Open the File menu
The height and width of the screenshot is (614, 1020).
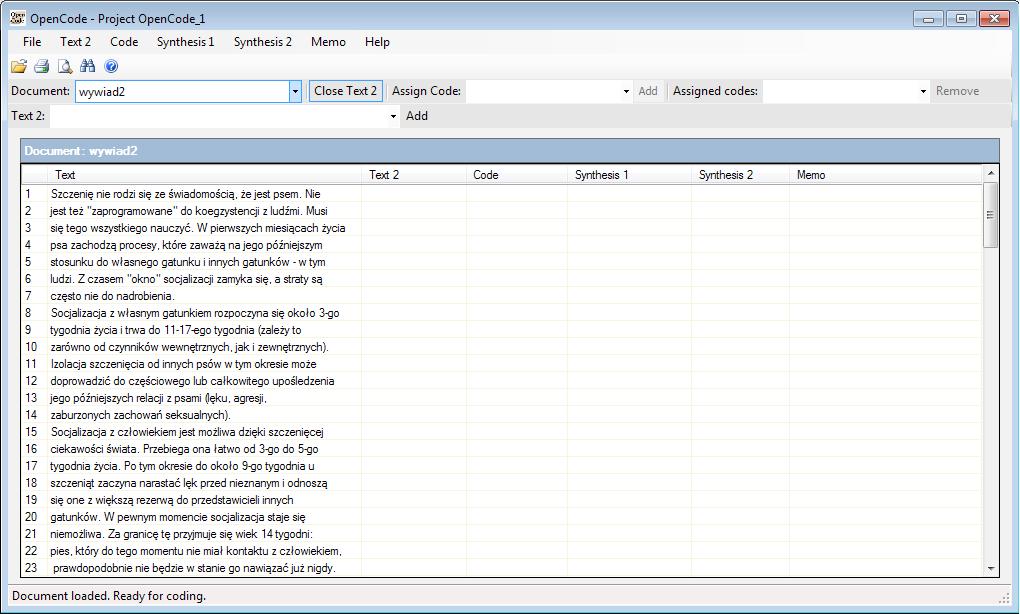tap(32, 42)
